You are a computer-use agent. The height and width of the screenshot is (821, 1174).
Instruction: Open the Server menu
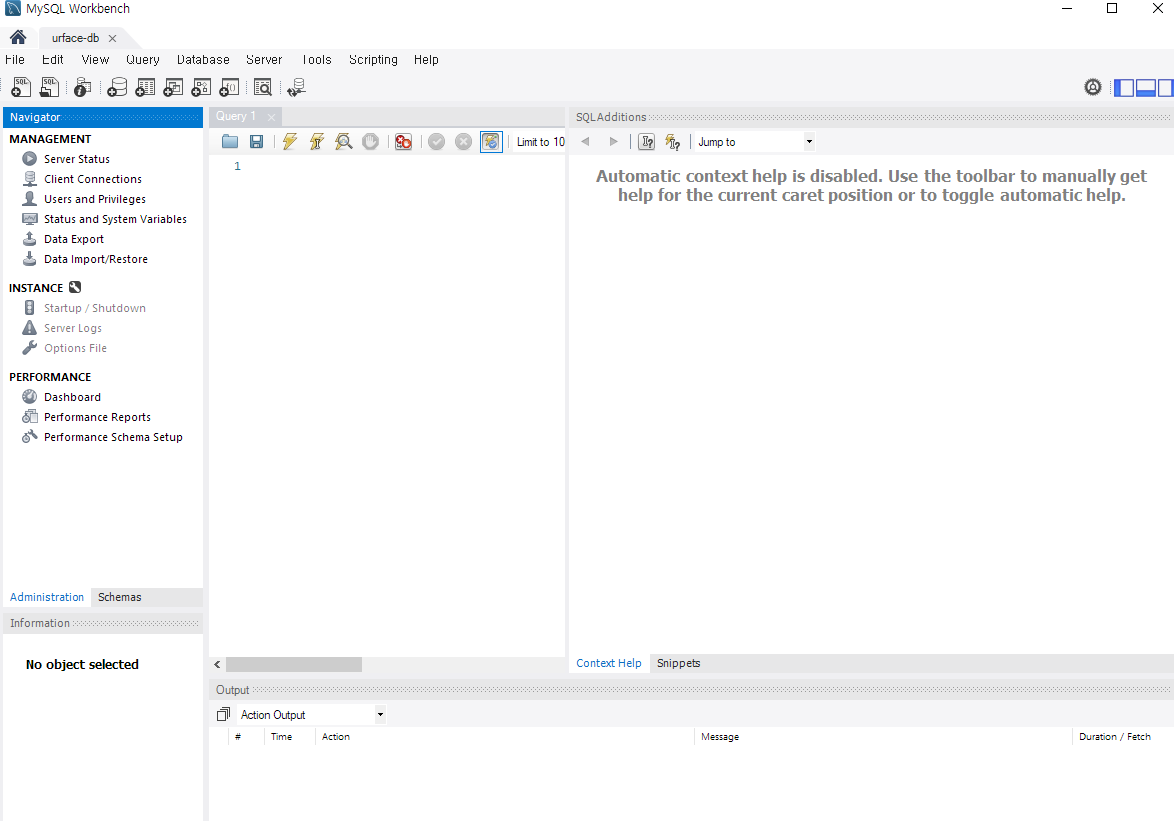264,60
